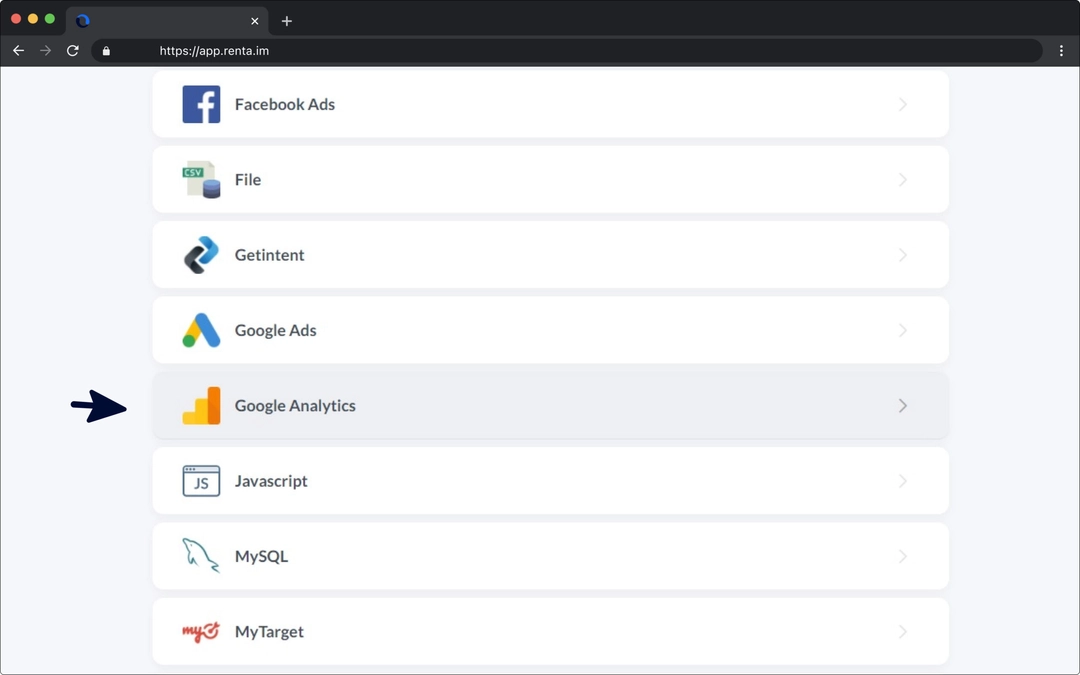Click the Renta favicon on the browser tab
This screenshot has width=1080, height=675.
tap(83, 21)
